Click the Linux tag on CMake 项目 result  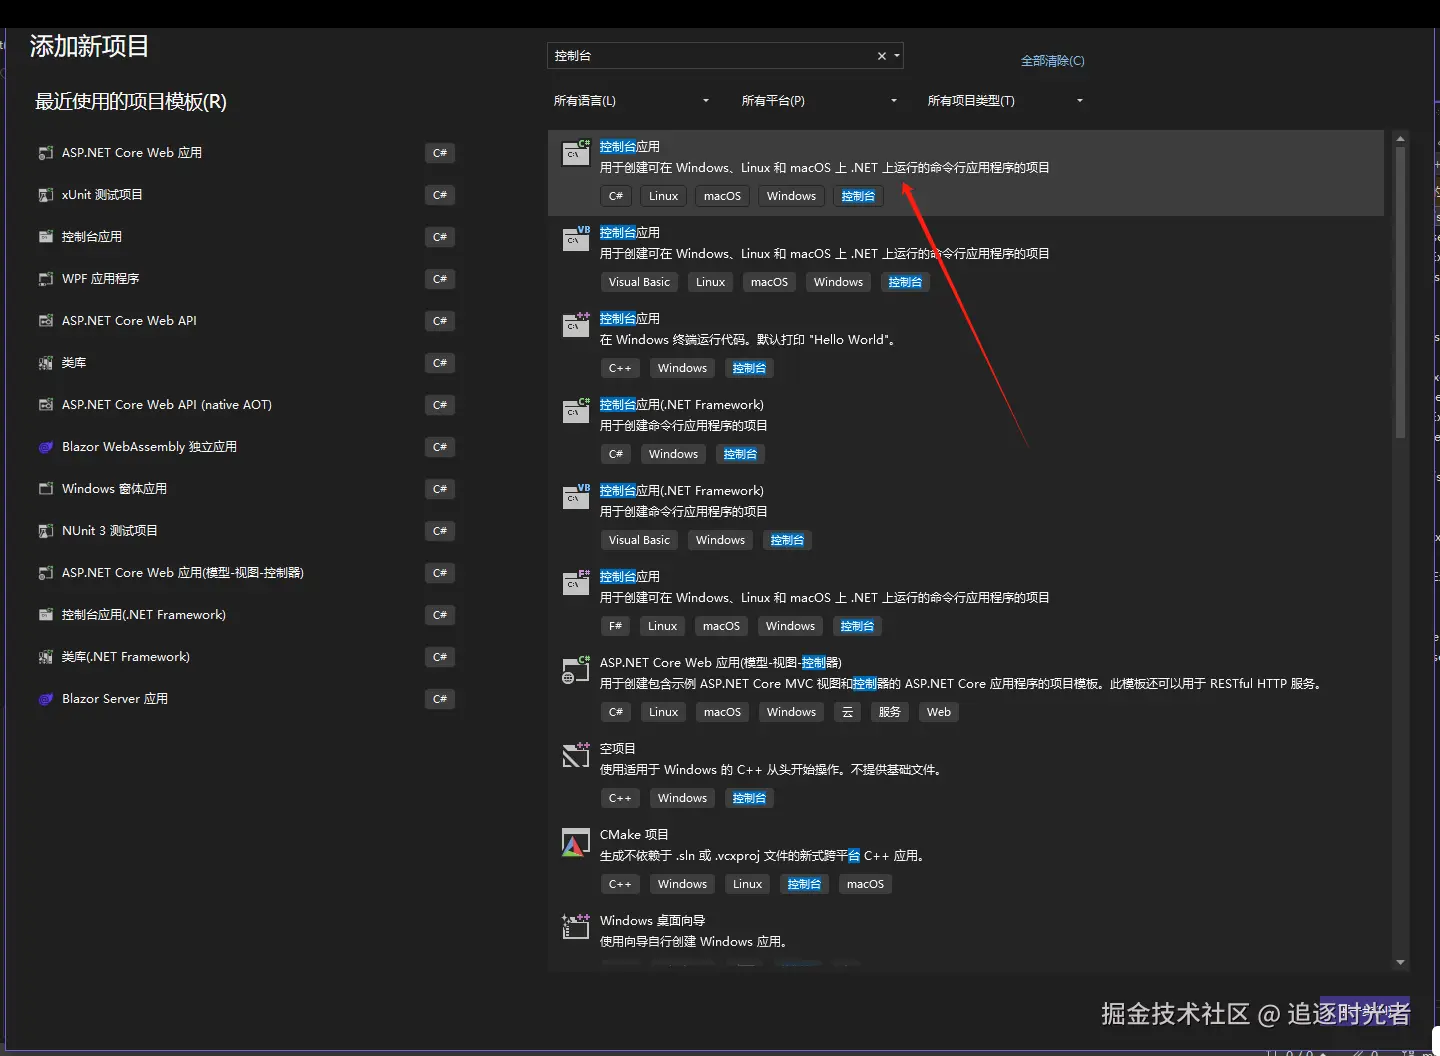(x=748, y=884)
